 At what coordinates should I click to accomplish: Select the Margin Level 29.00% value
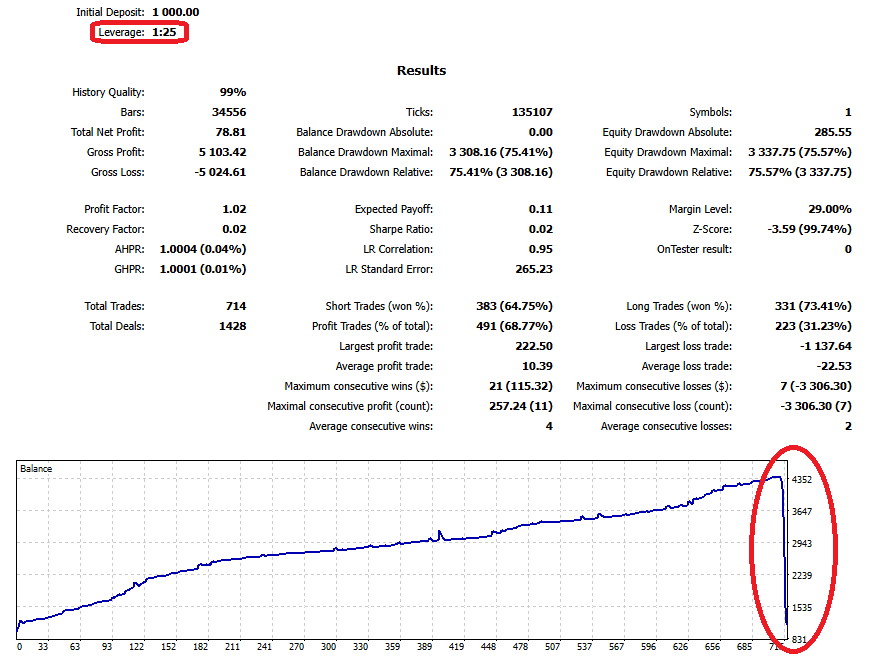(x=826, y=209)
